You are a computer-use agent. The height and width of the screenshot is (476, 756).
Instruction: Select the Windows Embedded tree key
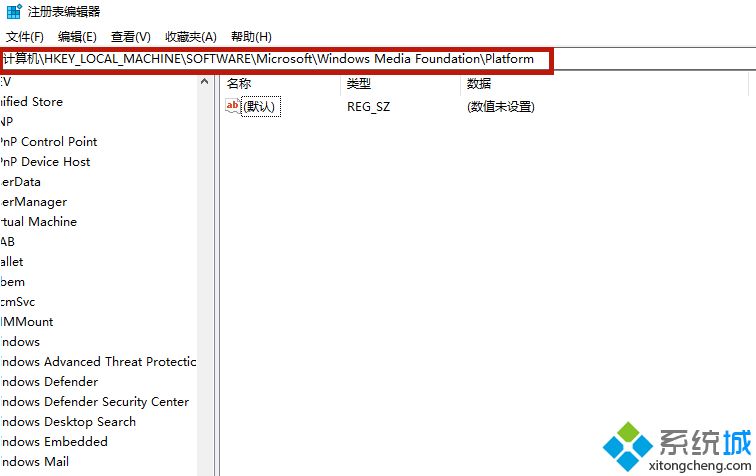coord(54,442)
